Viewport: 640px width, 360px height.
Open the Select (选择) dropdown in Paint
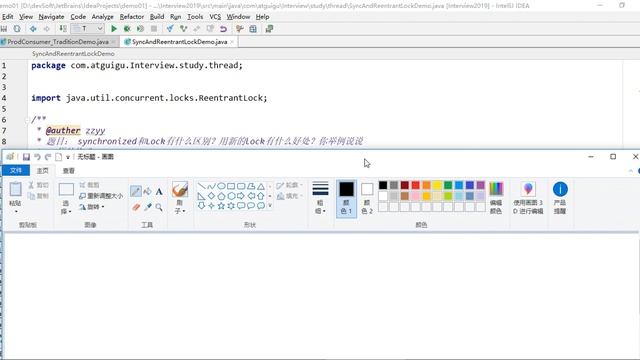point(66,207)
